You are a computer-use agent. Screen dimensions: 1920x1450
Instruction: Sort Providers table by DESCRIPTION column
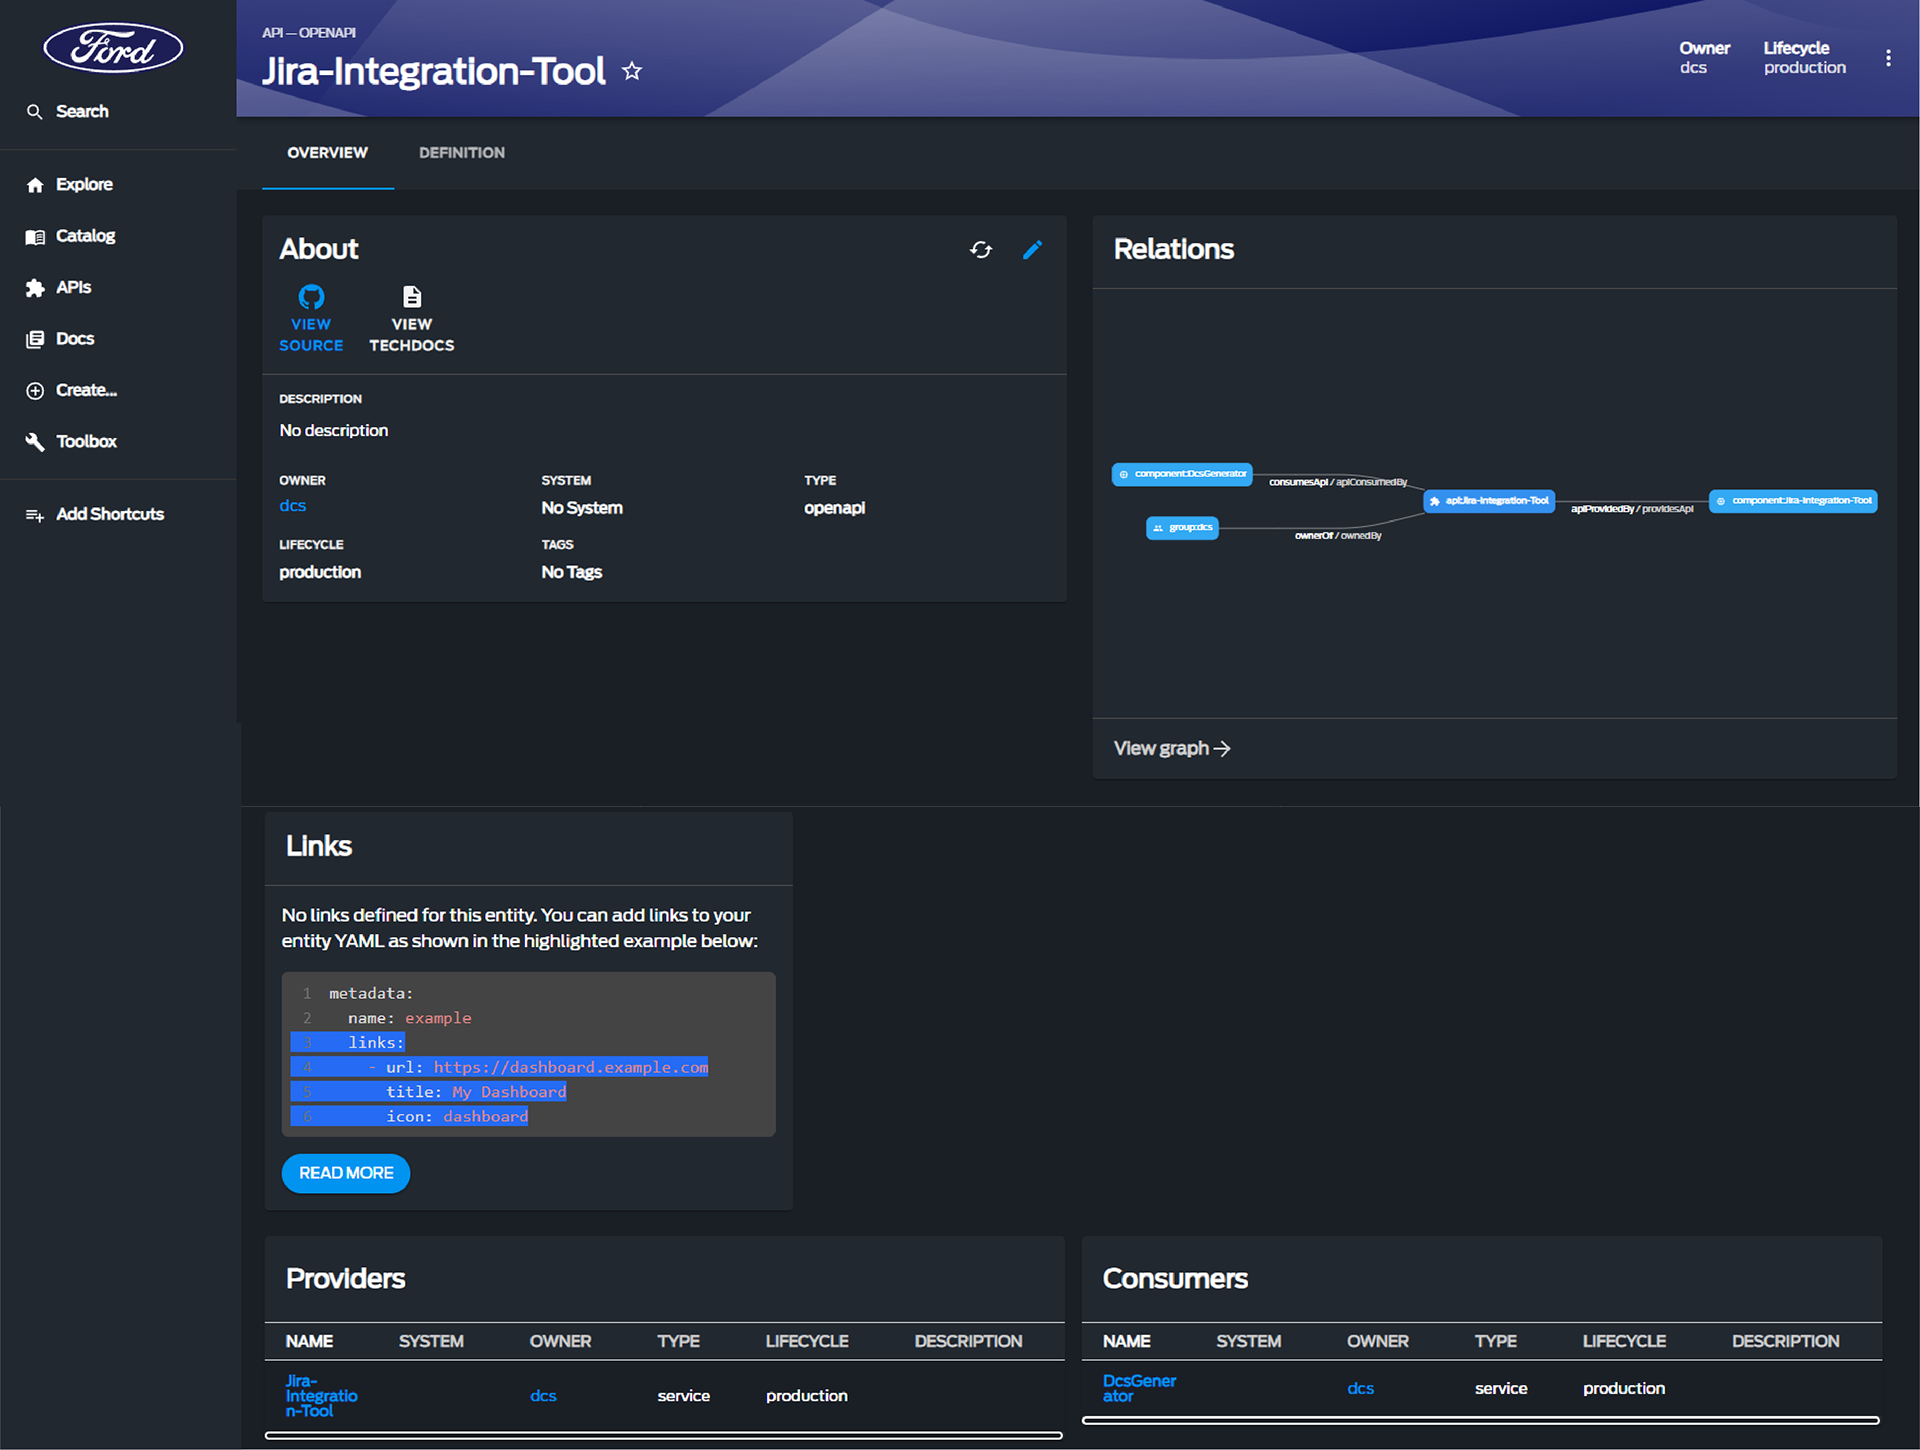[x=968, y=1341]
